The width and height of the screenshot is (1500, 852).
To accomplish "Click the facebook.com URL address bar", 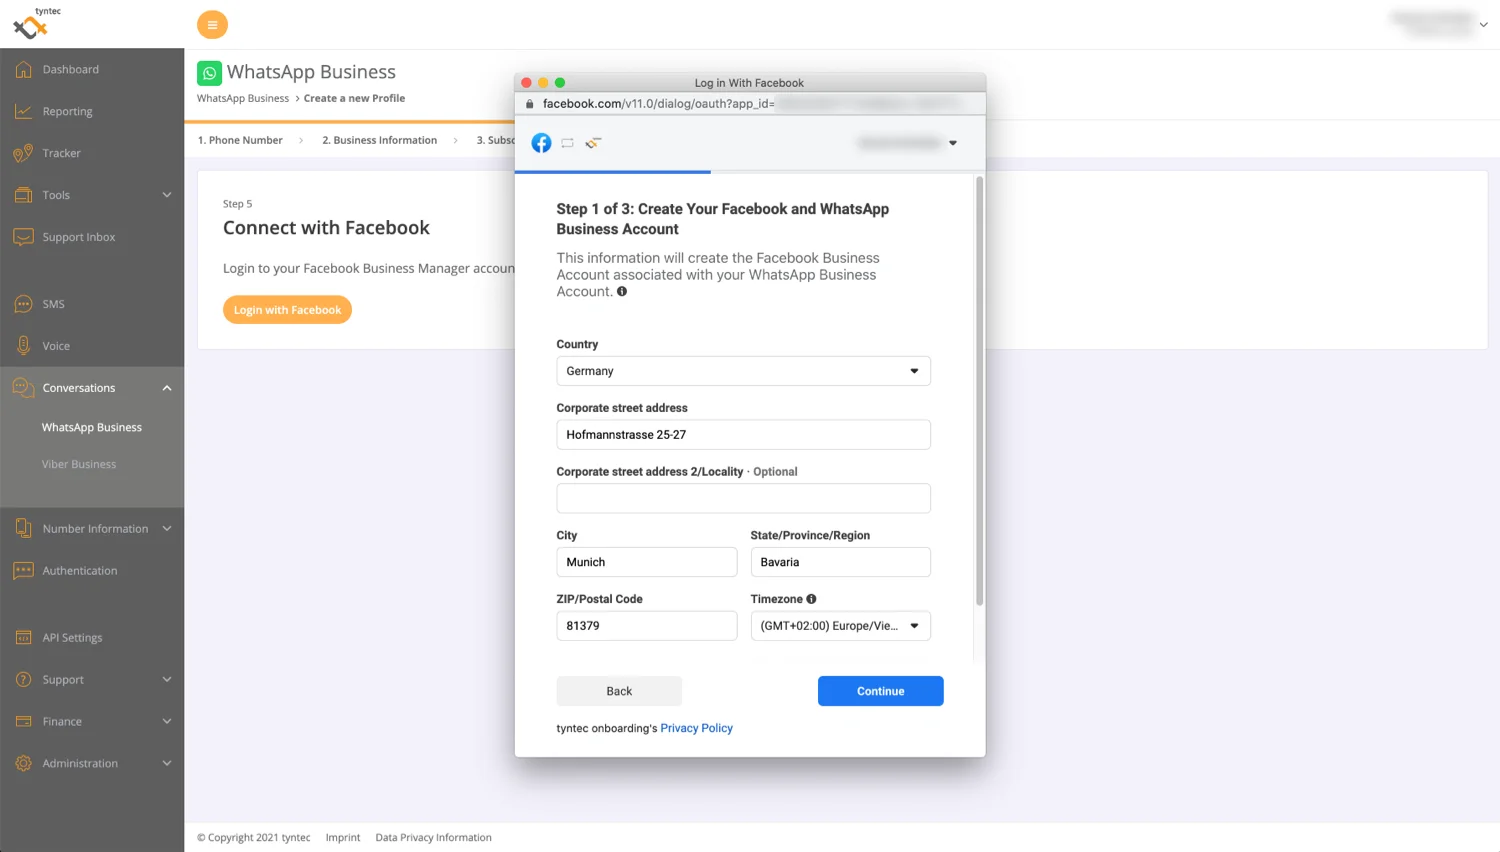I will [x=750, y=104].
